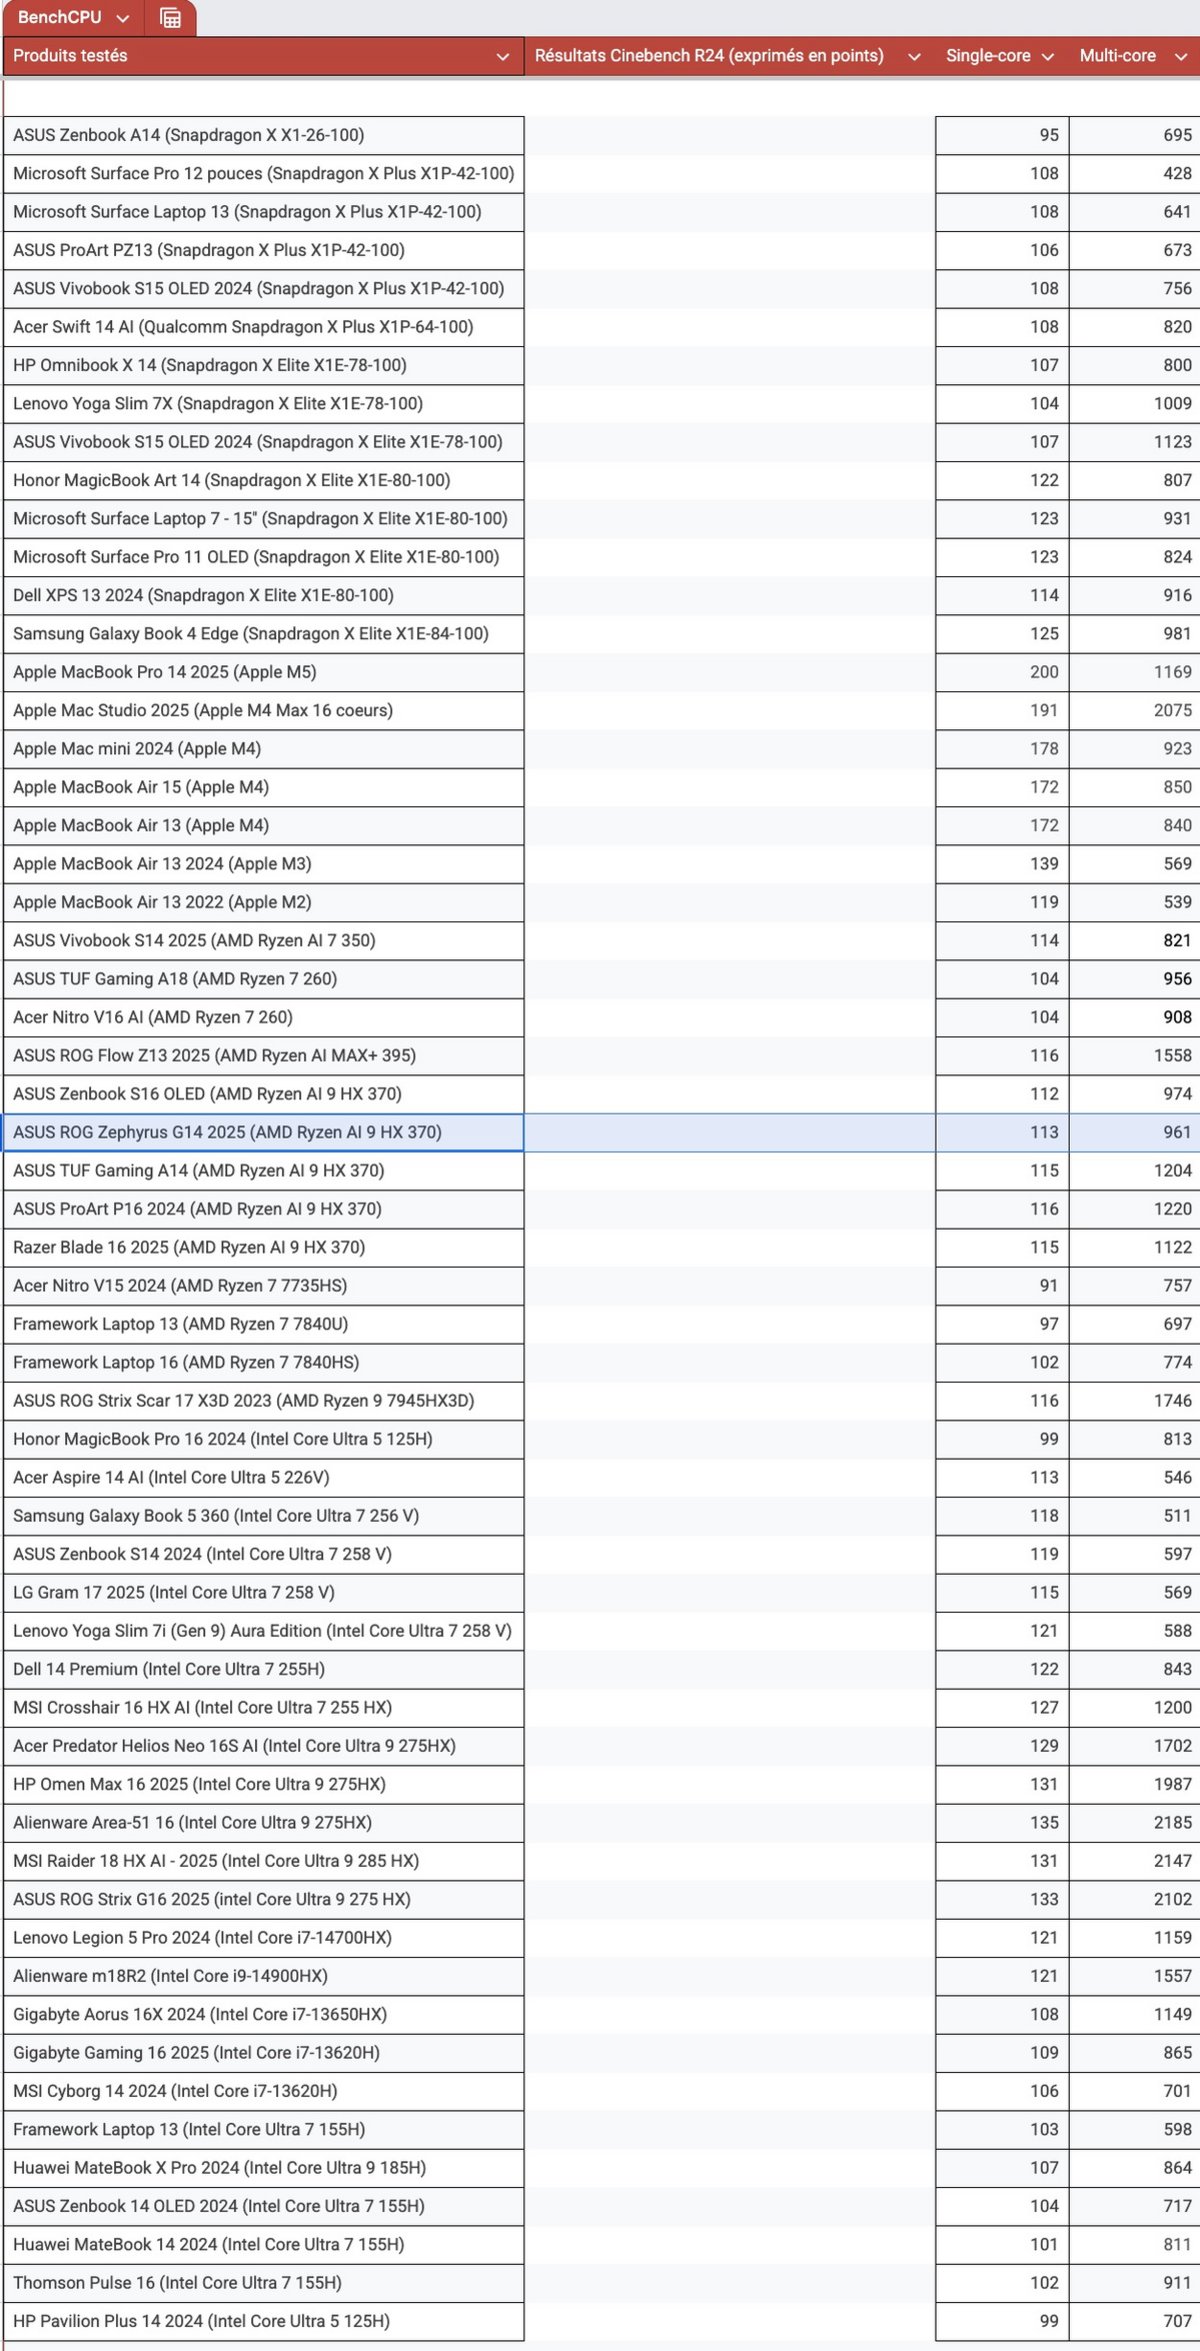Select multi-core value 2075 for Mac Studio

point(1134,710)
